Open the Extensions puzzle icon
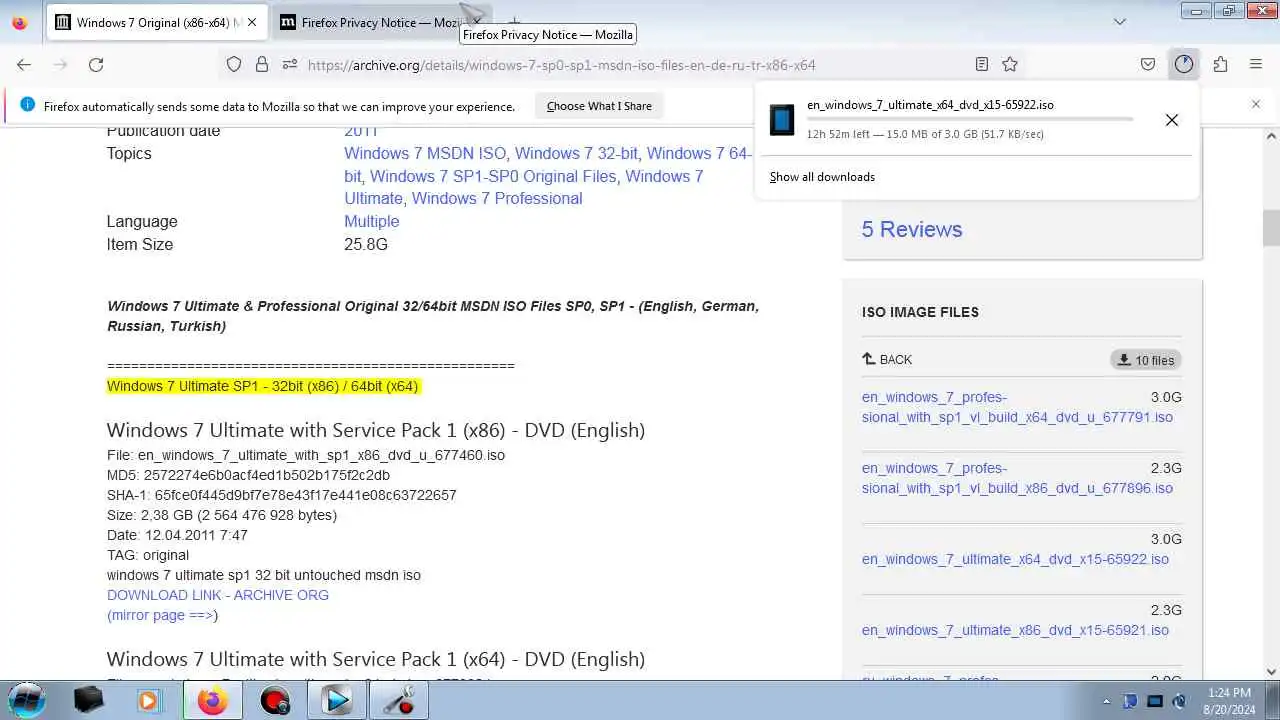 tap(1220, 64)
